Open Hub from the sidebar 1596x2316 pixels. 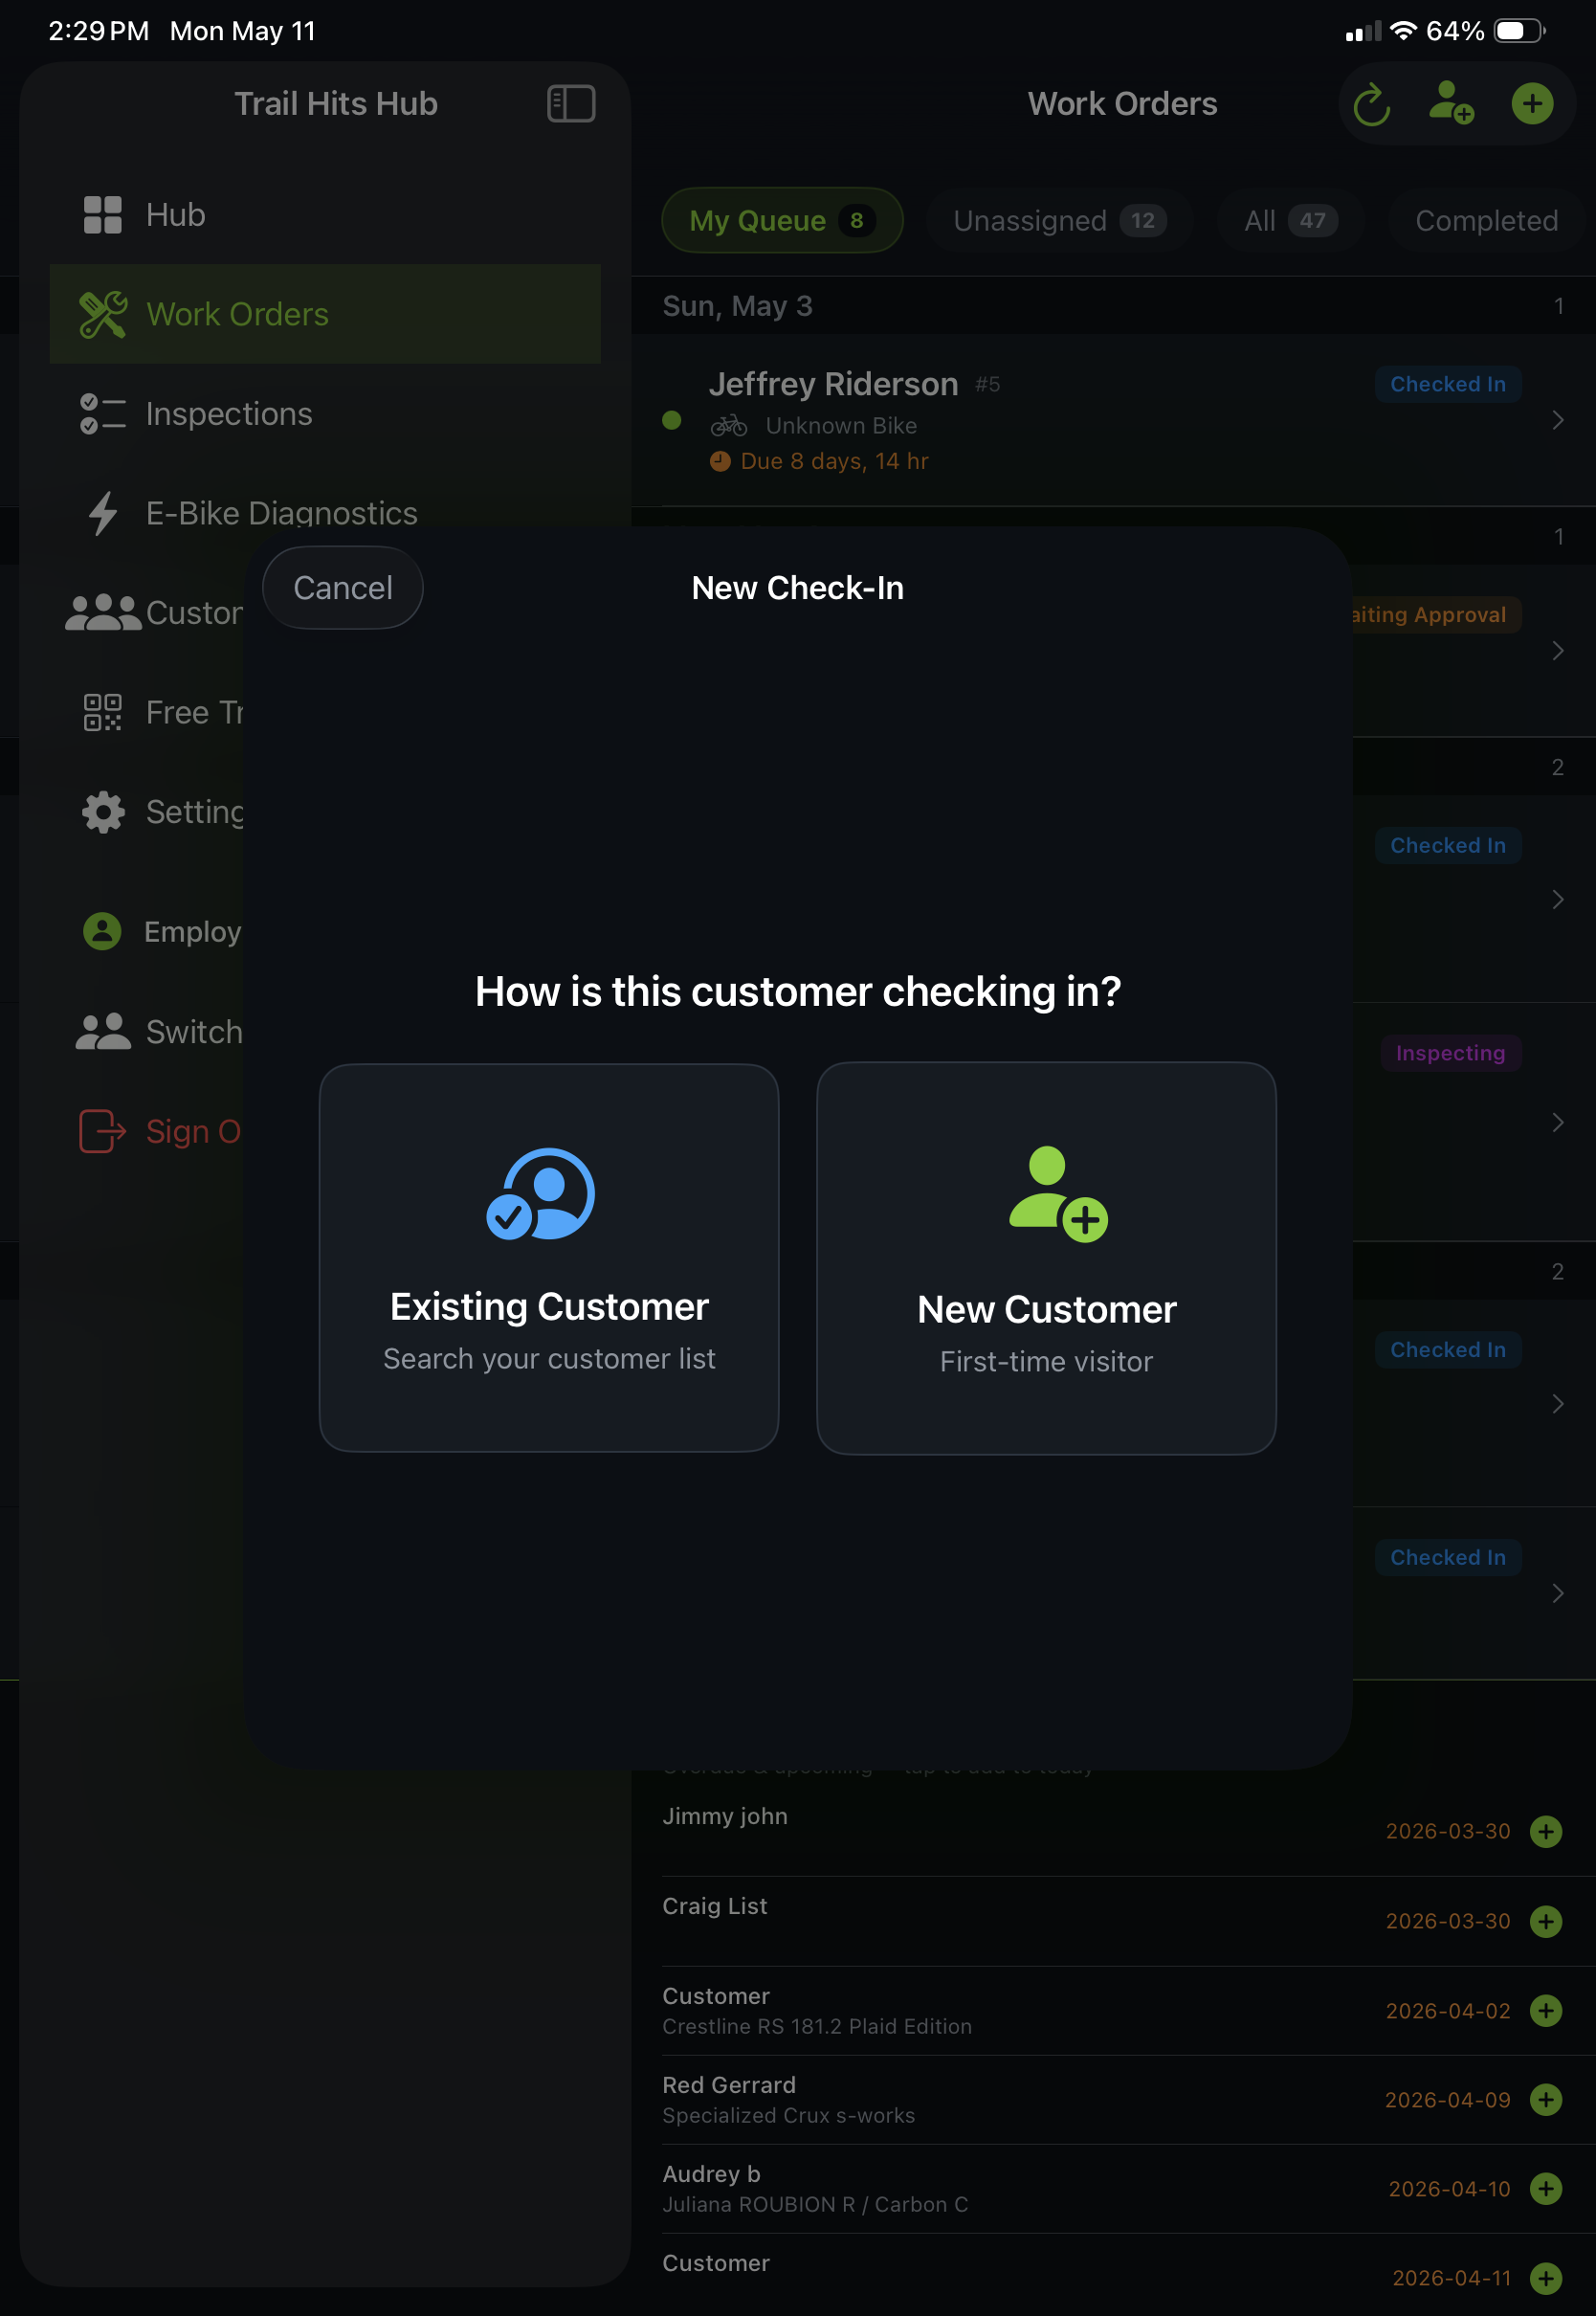point(325,215)
